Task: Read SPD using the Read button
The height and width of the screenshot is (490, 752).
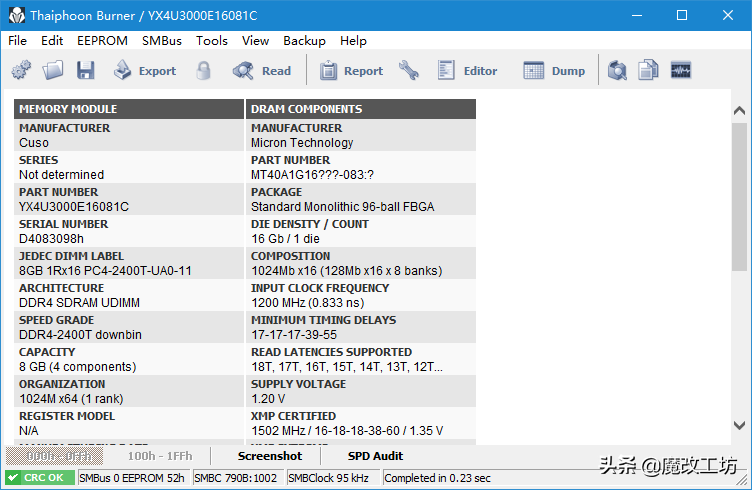Action: (262, 70)
